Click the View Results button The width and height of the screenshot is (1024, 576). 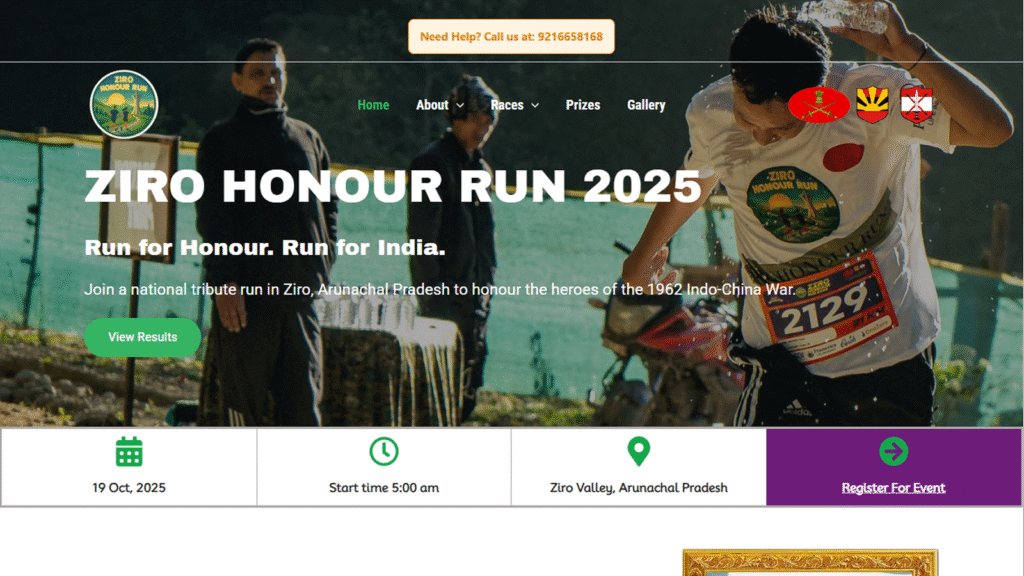click(x=142, y=337)
